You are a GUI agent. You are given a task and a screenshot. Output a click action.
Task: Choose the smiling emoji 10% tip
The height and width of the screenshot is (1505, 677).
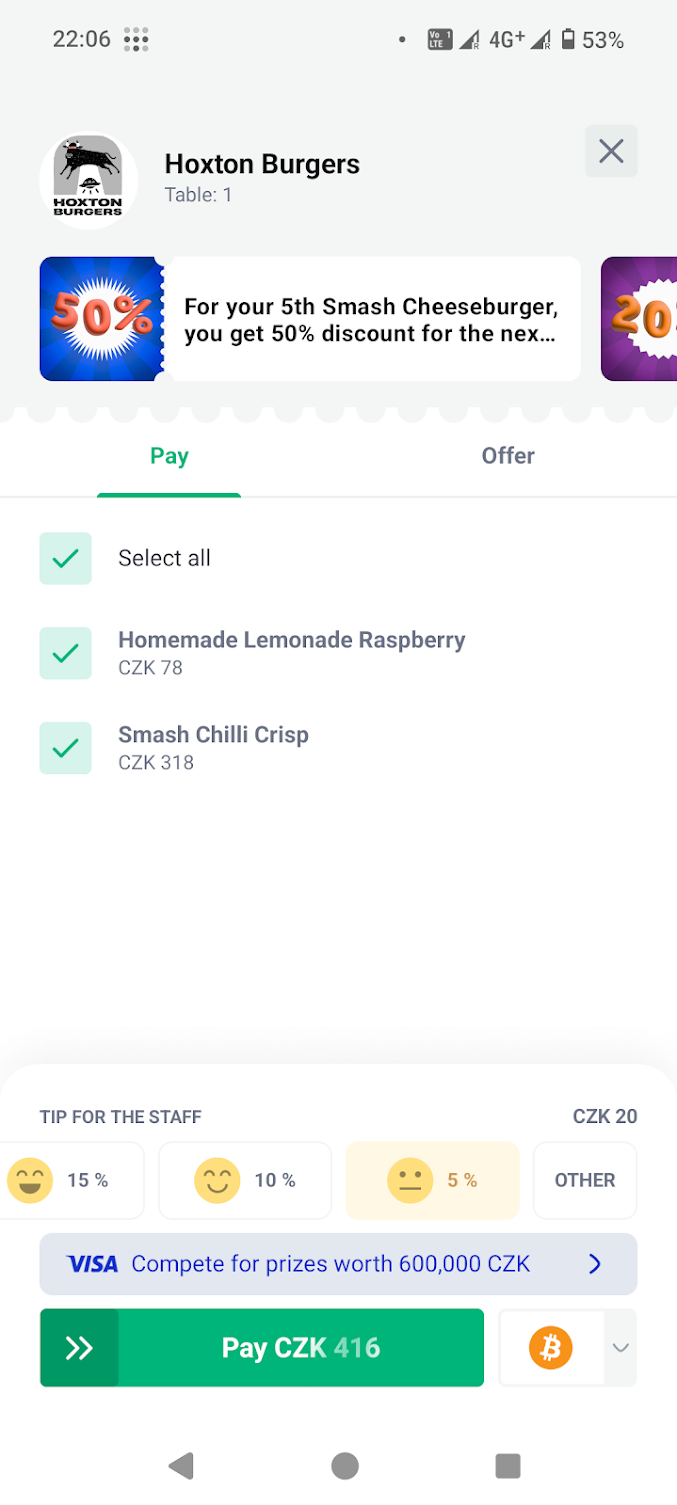[x=245, y=1180]
